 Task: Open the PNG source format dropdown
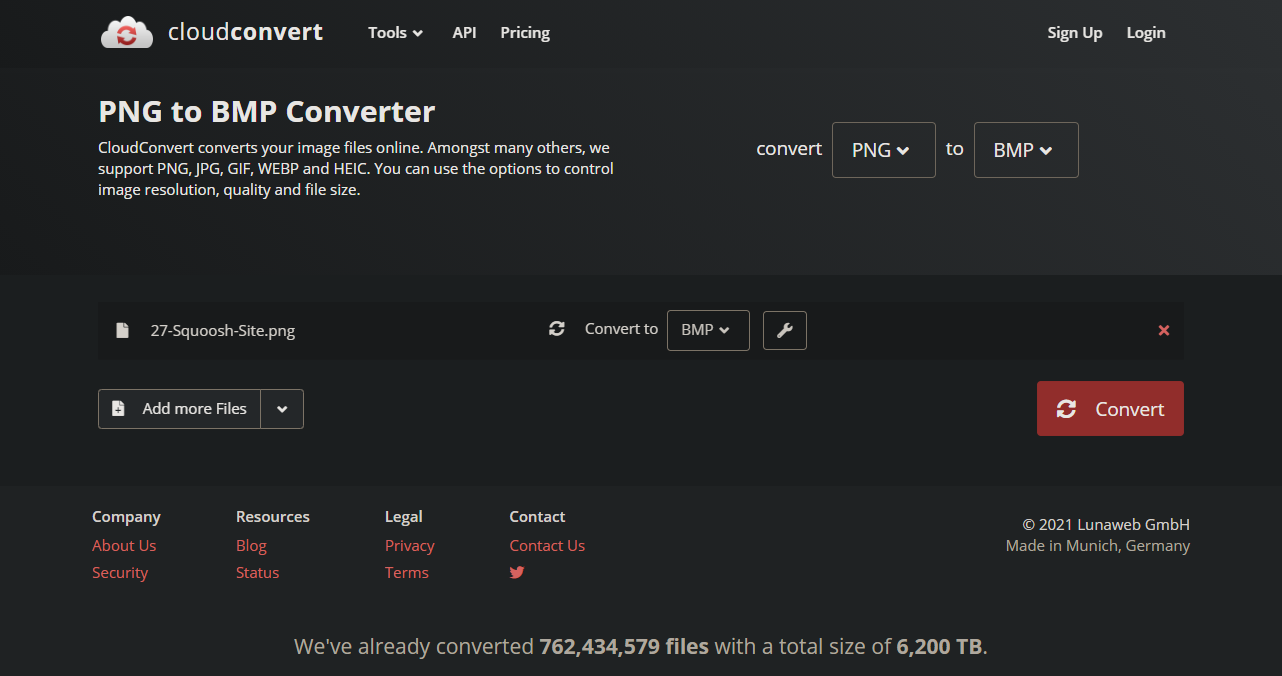[x=883, y=150]
